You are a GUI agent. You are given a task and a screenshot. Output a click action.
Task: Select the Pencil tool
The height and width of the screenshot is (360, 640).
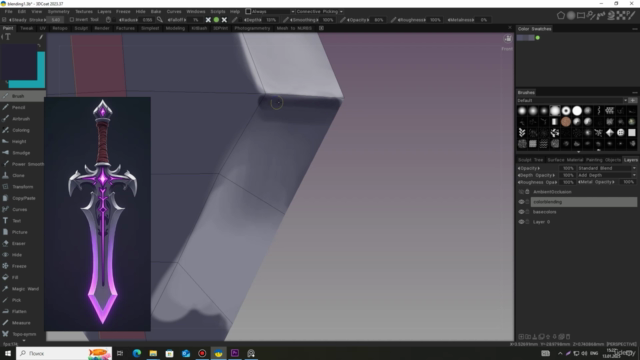[22, 107]
